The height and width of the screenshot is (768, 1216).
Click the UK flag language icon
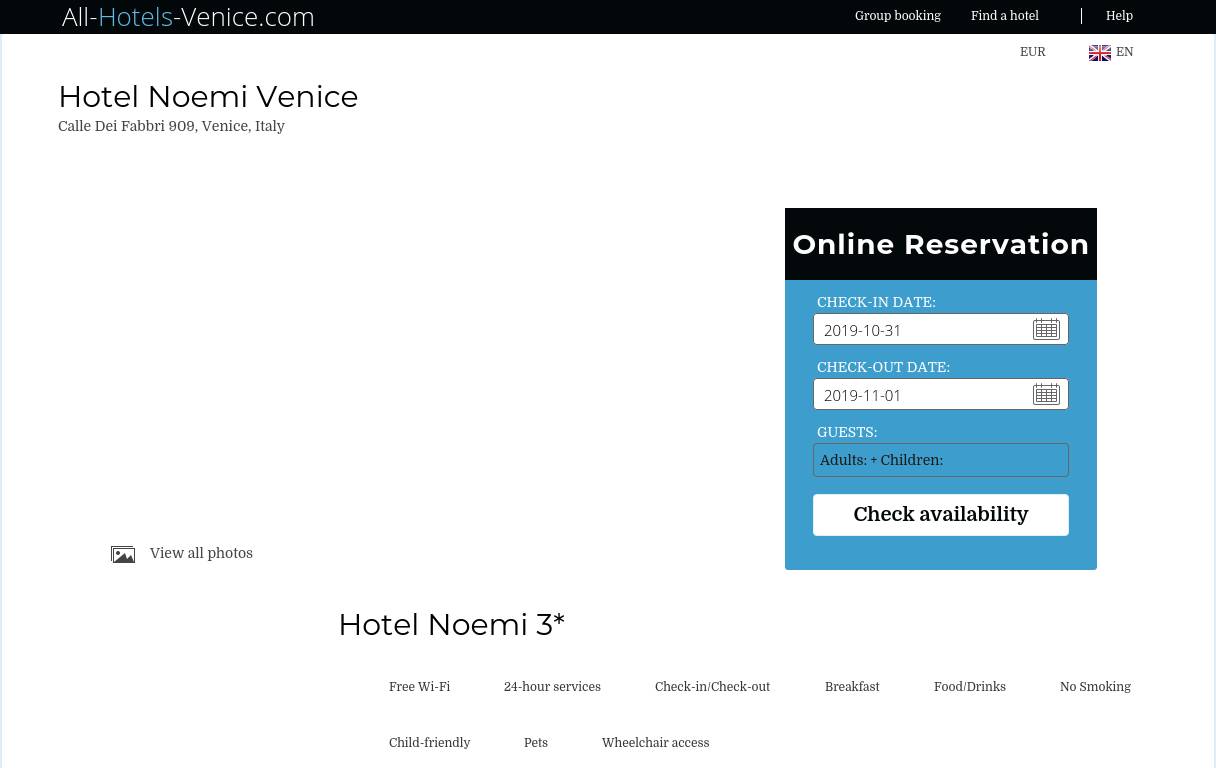pos(1099,52)
